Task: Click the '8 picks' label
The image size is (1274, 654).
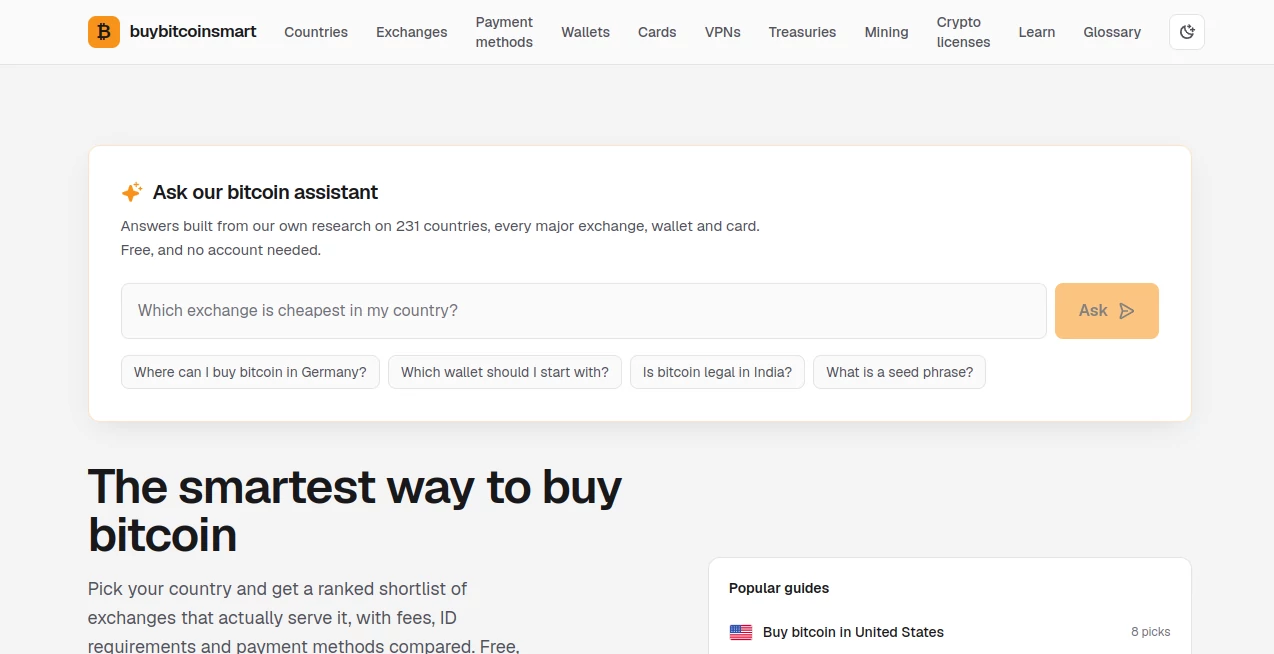Action: click(x=1151, y=632)
